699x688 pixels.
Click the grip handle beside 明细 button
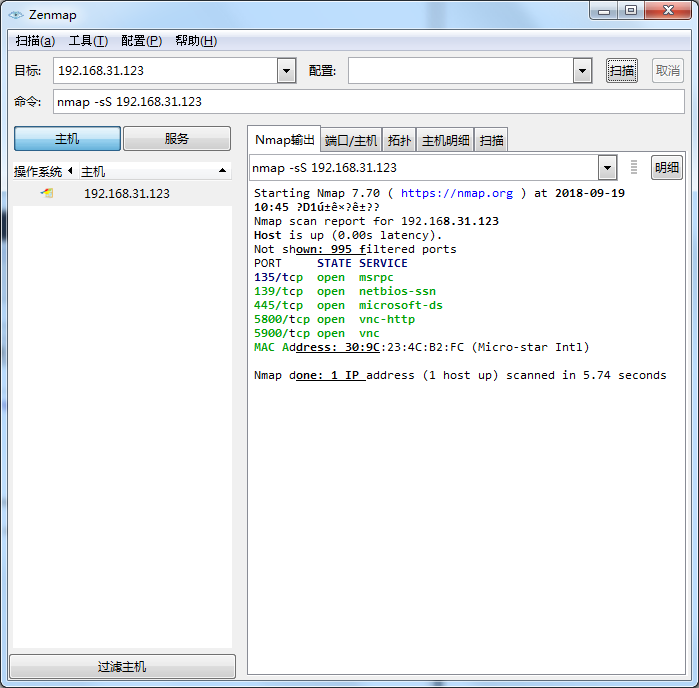pyautogui.click(x=634, y=167)
